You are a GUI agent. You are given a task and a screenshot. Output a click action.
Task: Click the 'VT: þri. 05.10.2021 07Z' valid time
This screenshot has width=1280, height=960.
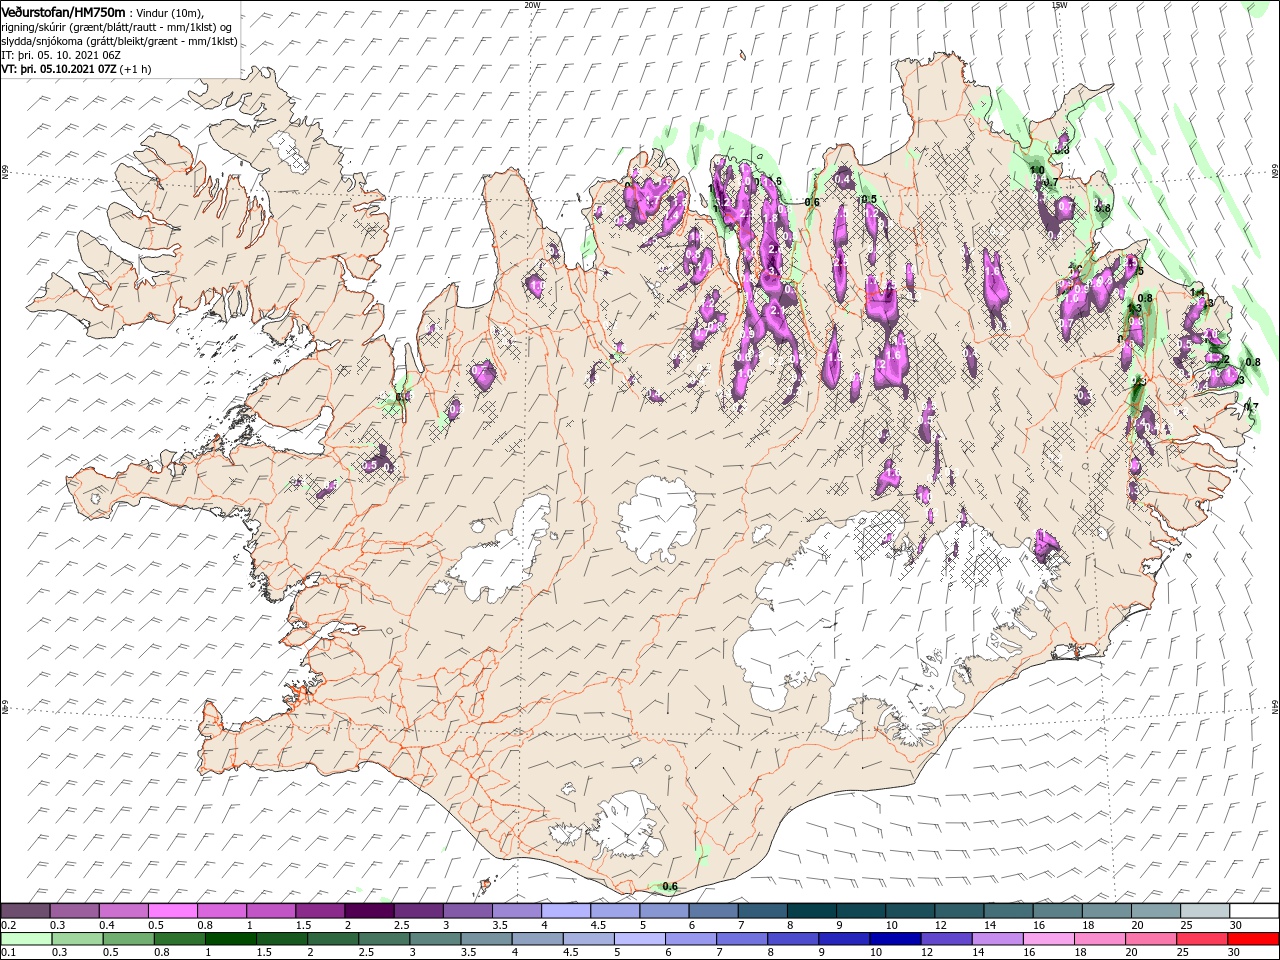[59, 69]
